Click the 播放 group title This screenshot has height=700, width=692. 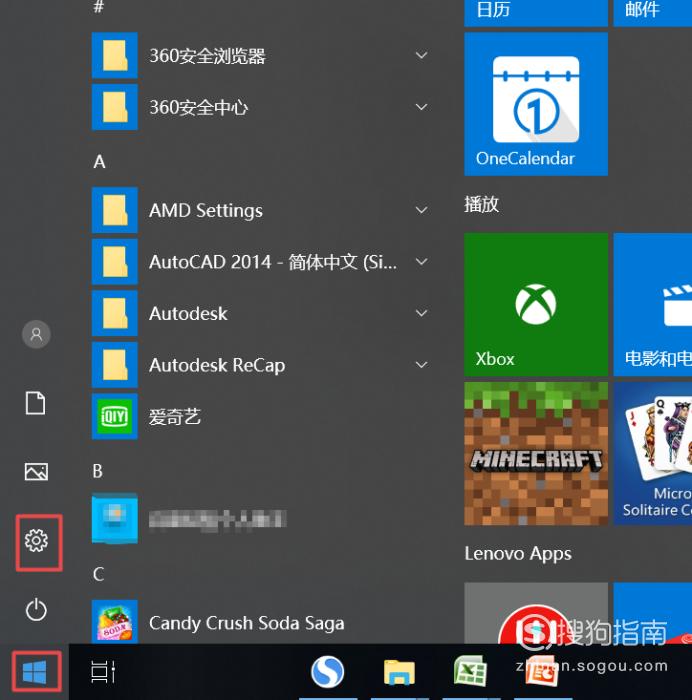(481, 204)
